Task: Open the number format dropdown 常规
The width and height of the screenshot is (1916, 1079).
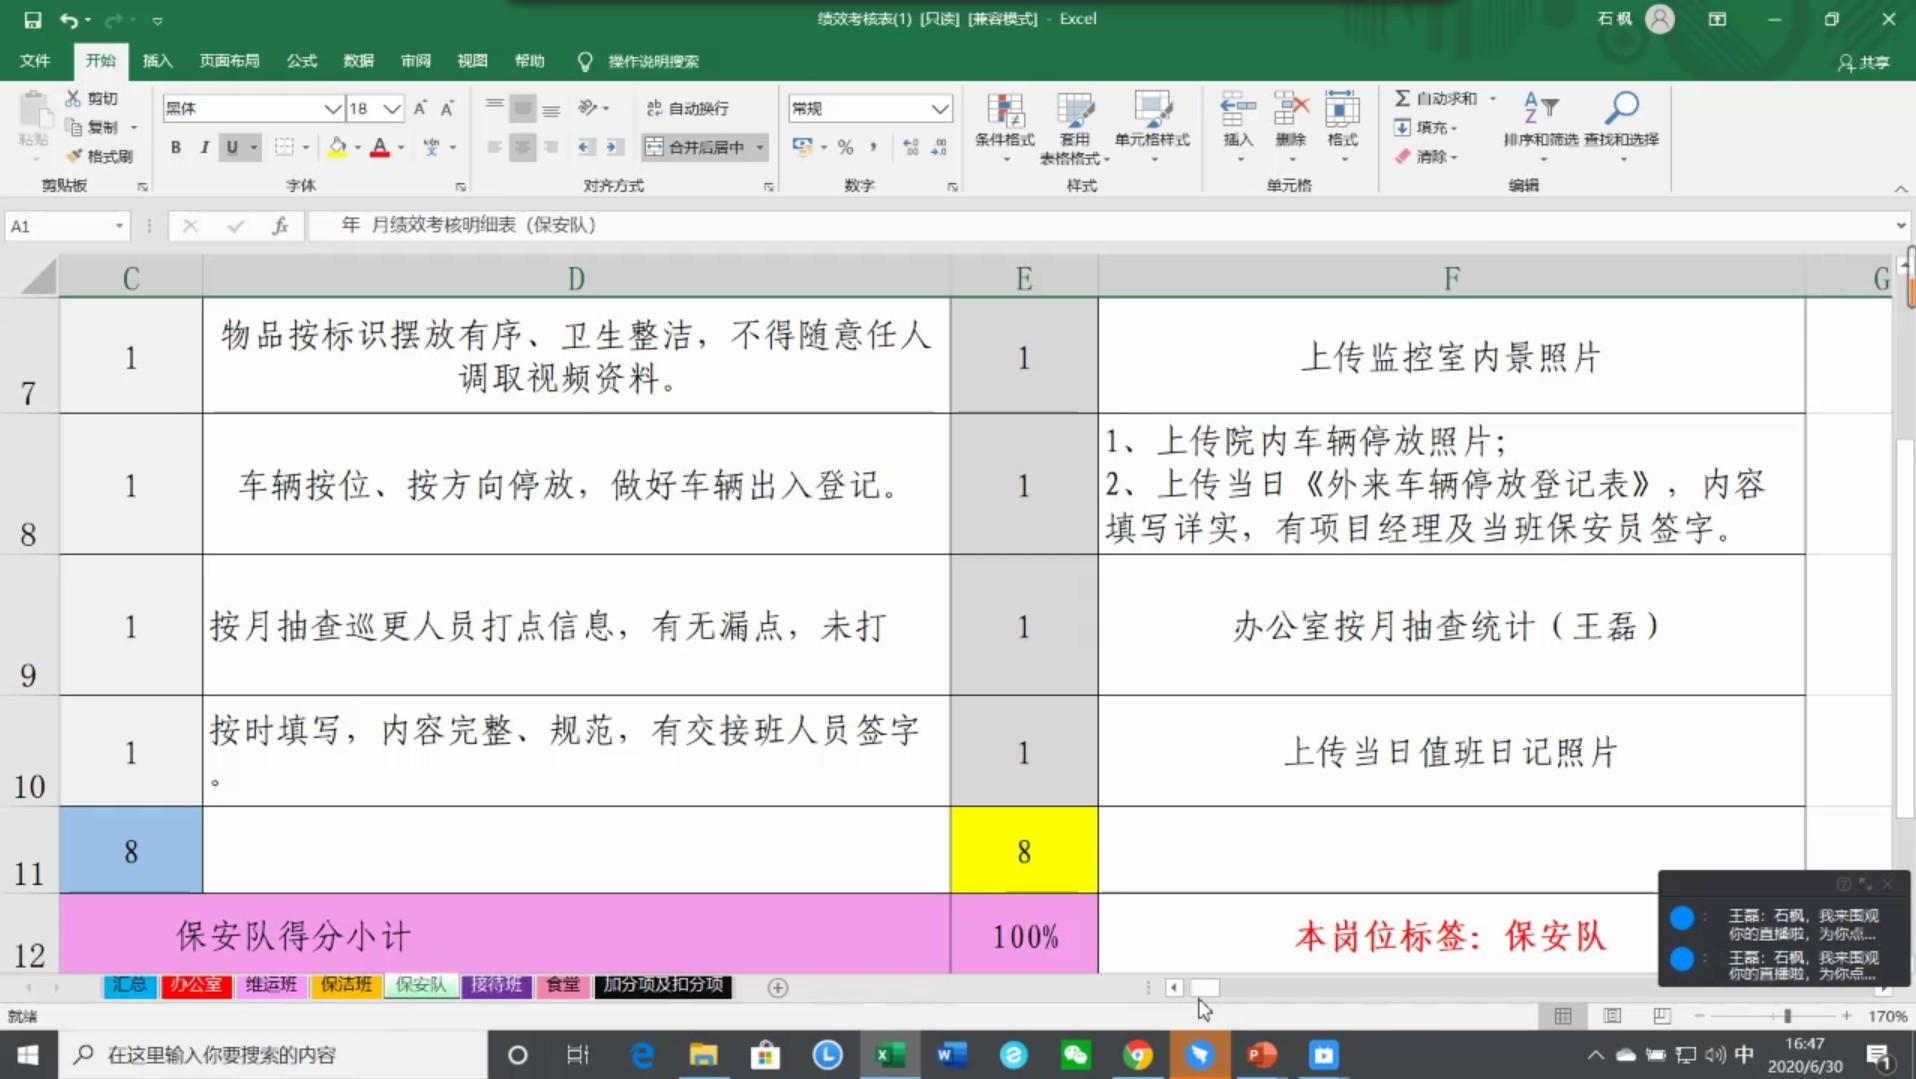Action: (x=939, y=108)
